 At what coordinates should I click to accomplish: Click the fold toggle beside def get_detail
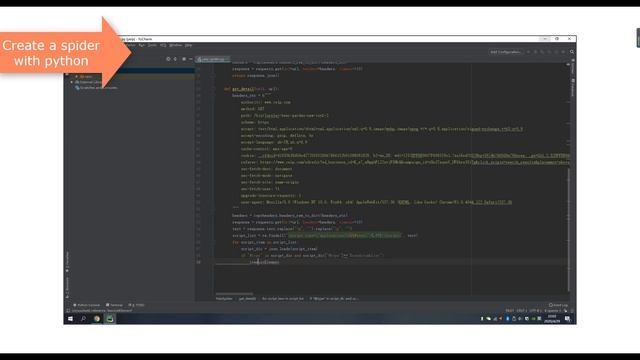(213, 89)
